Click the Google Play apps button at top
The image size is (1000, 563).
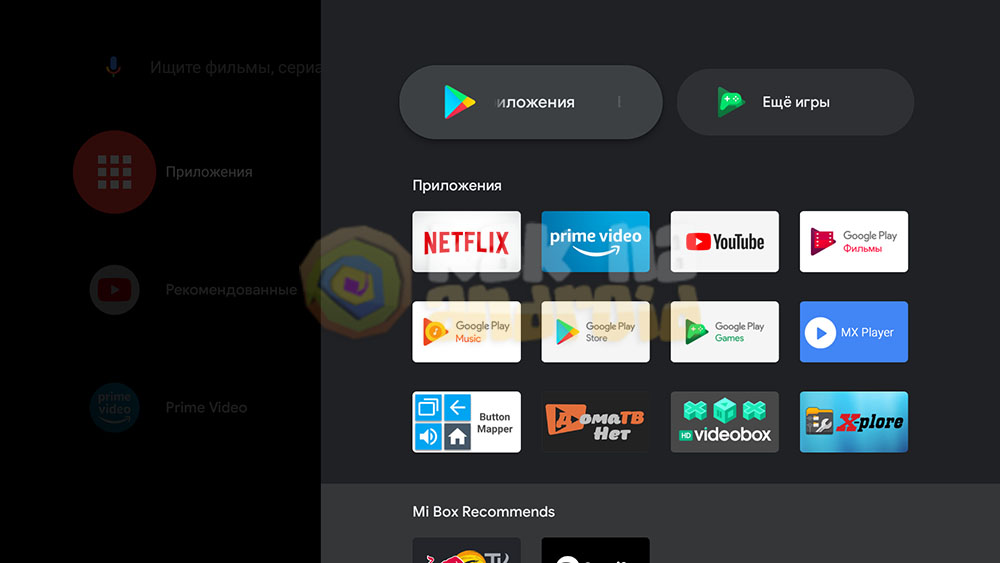(x=530, y=102)
